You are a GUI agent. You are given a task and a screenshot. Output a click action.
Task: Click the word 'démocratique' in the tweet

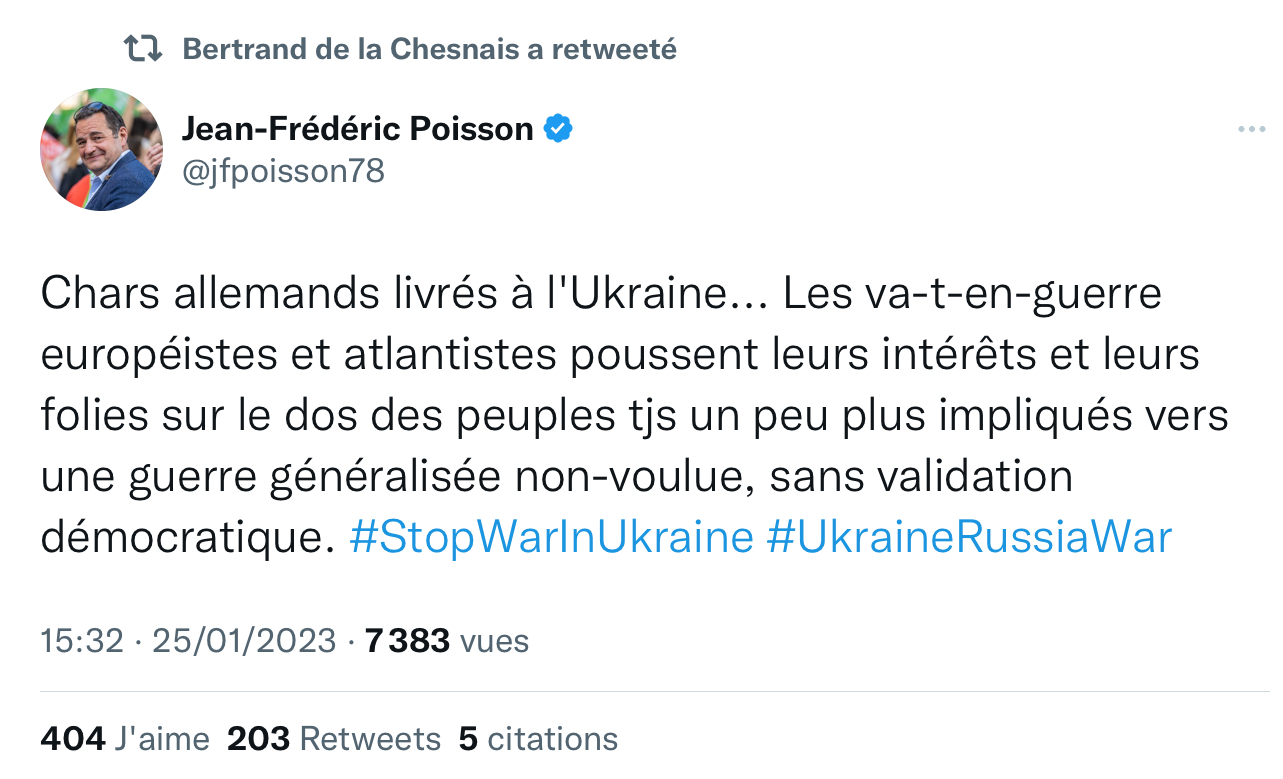[185, 538]
